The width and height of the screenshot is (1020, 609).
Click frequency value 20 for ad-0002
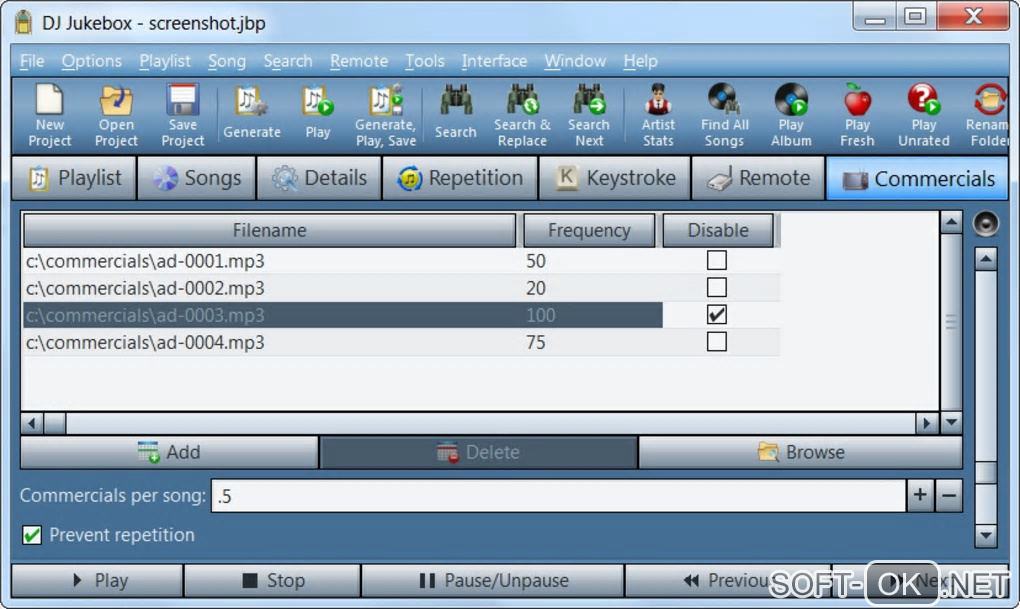click(x=536, y=288)
